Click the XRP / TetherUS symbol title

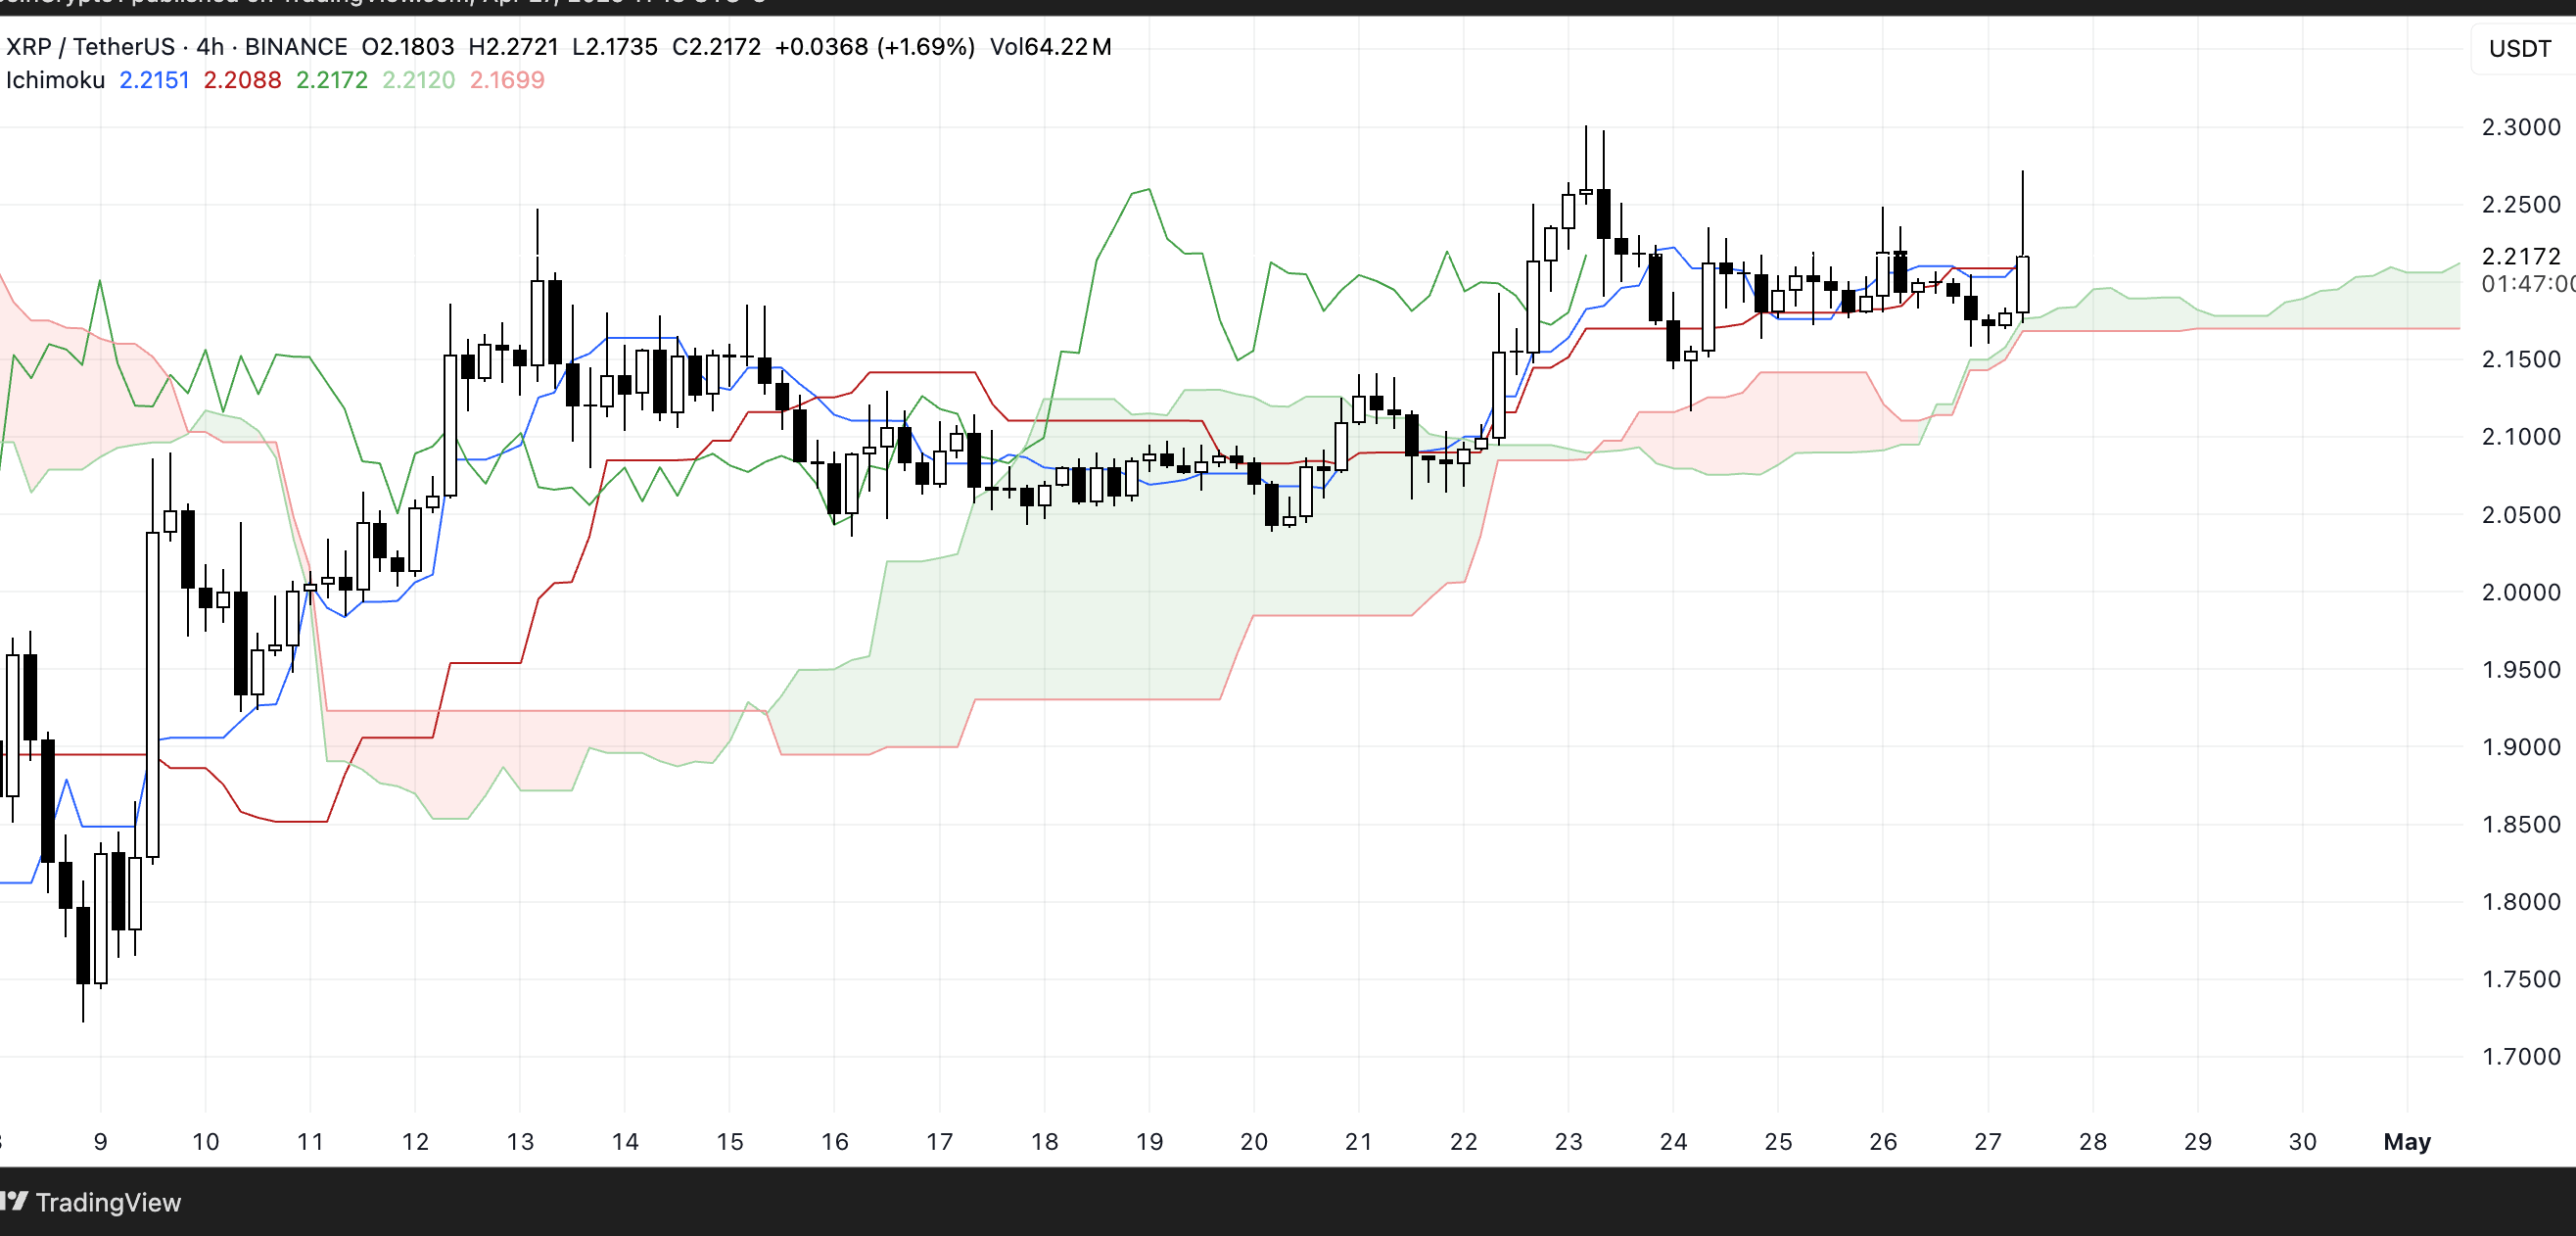[91, 47]
